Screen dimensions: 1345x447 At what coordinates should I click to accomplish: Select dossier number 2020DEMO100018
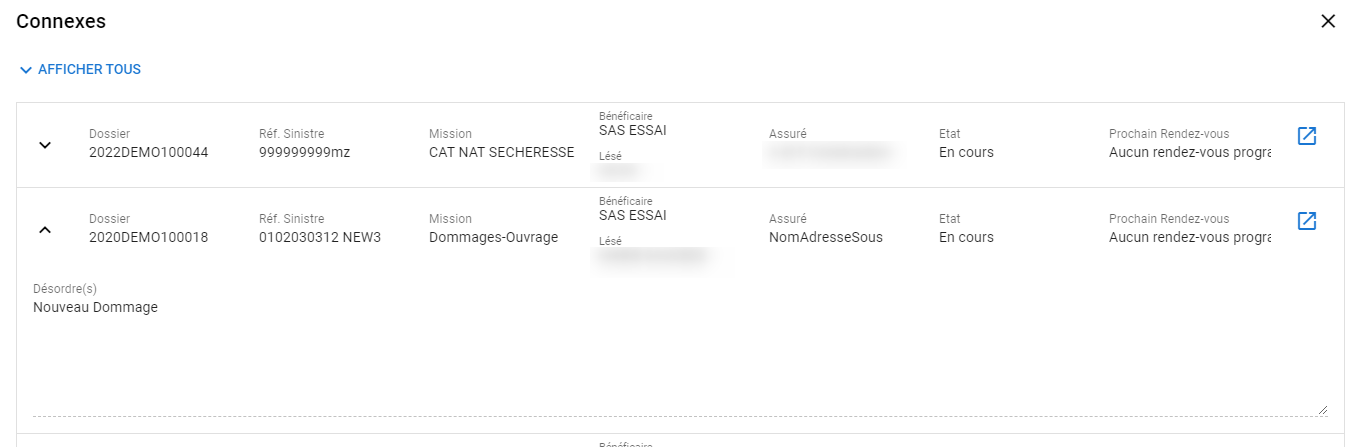(x=148, y=238)
